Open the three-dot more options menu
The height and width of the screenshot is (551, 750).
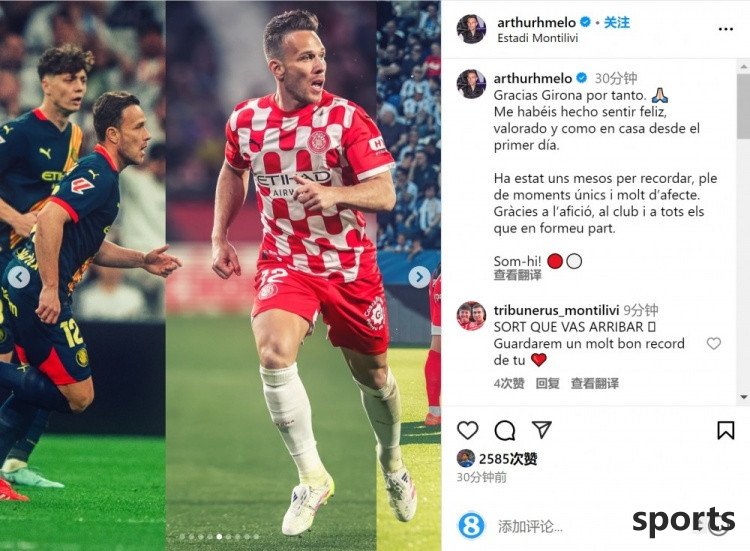pyautogui.click(x=725, y=29)
